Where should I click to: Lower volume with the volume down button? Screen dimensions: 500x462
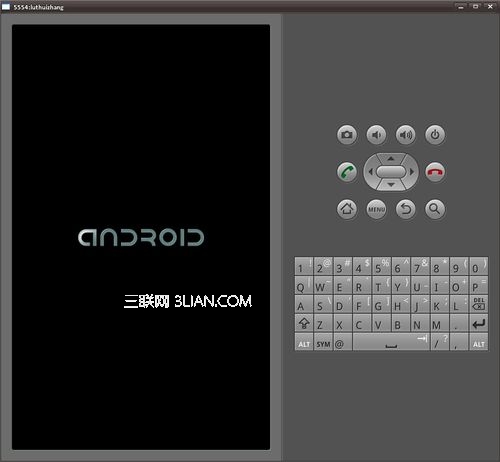(376, 135)
